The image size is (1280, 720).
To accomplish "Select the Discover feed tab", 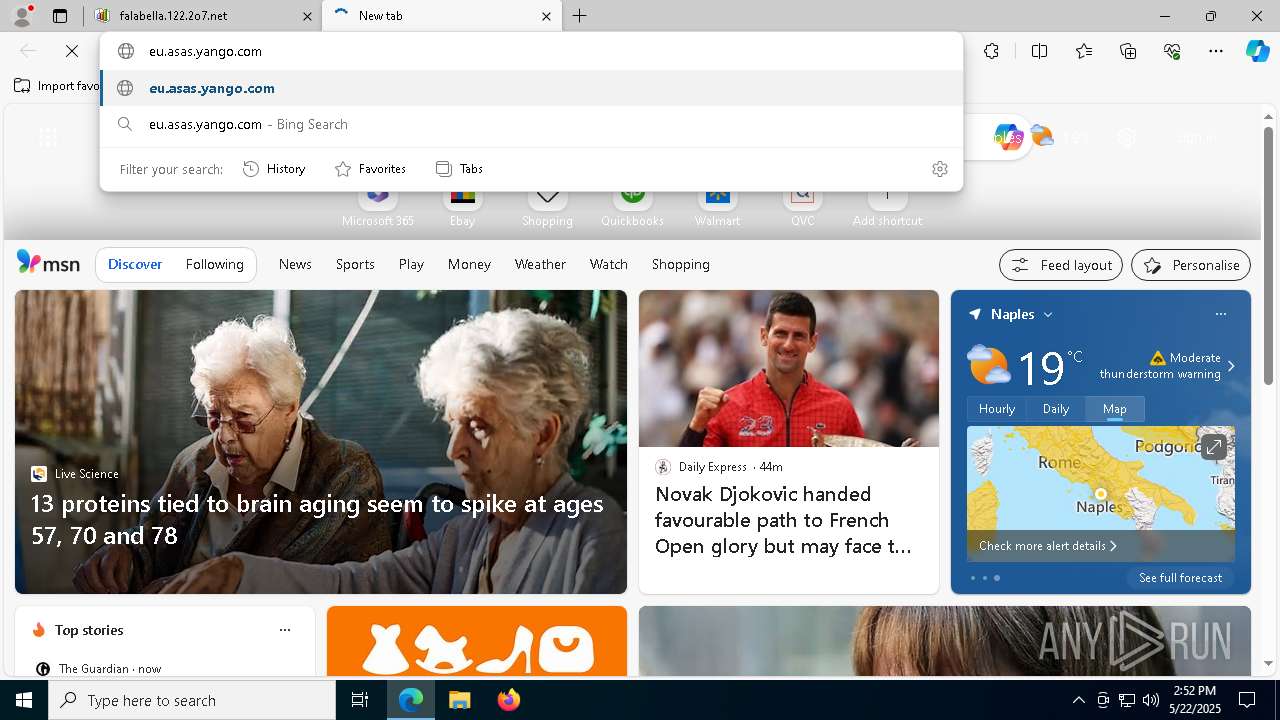I will pos(135,264).
